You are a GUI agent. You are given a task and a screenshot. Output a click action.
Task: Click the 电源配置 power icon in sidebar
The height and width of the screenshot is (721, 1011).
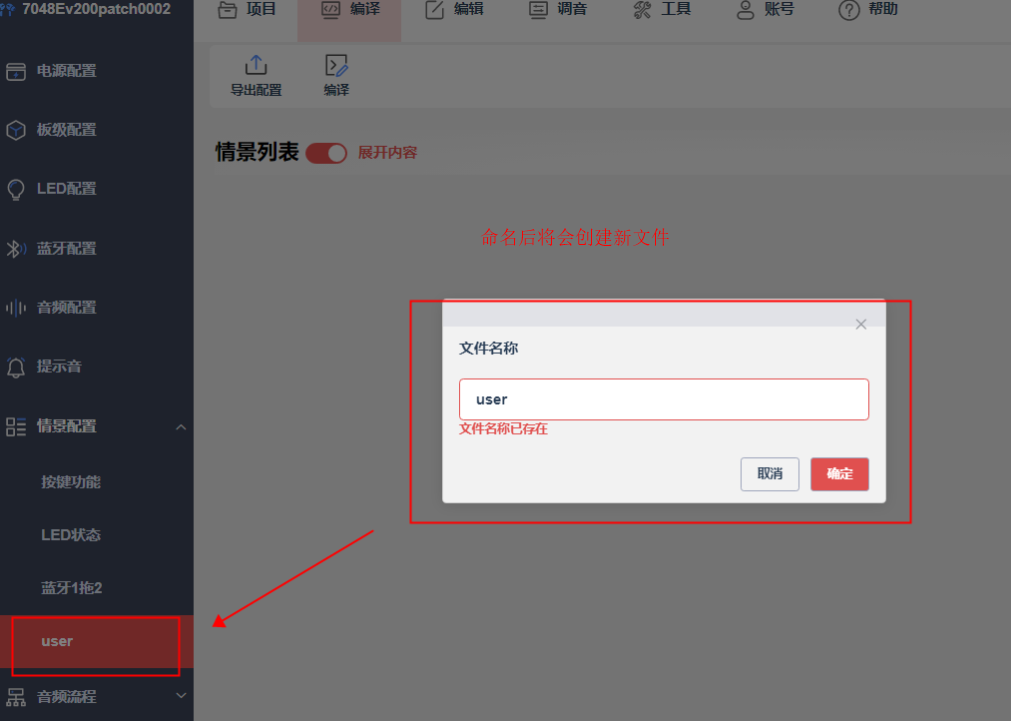[x=16, y=72]
